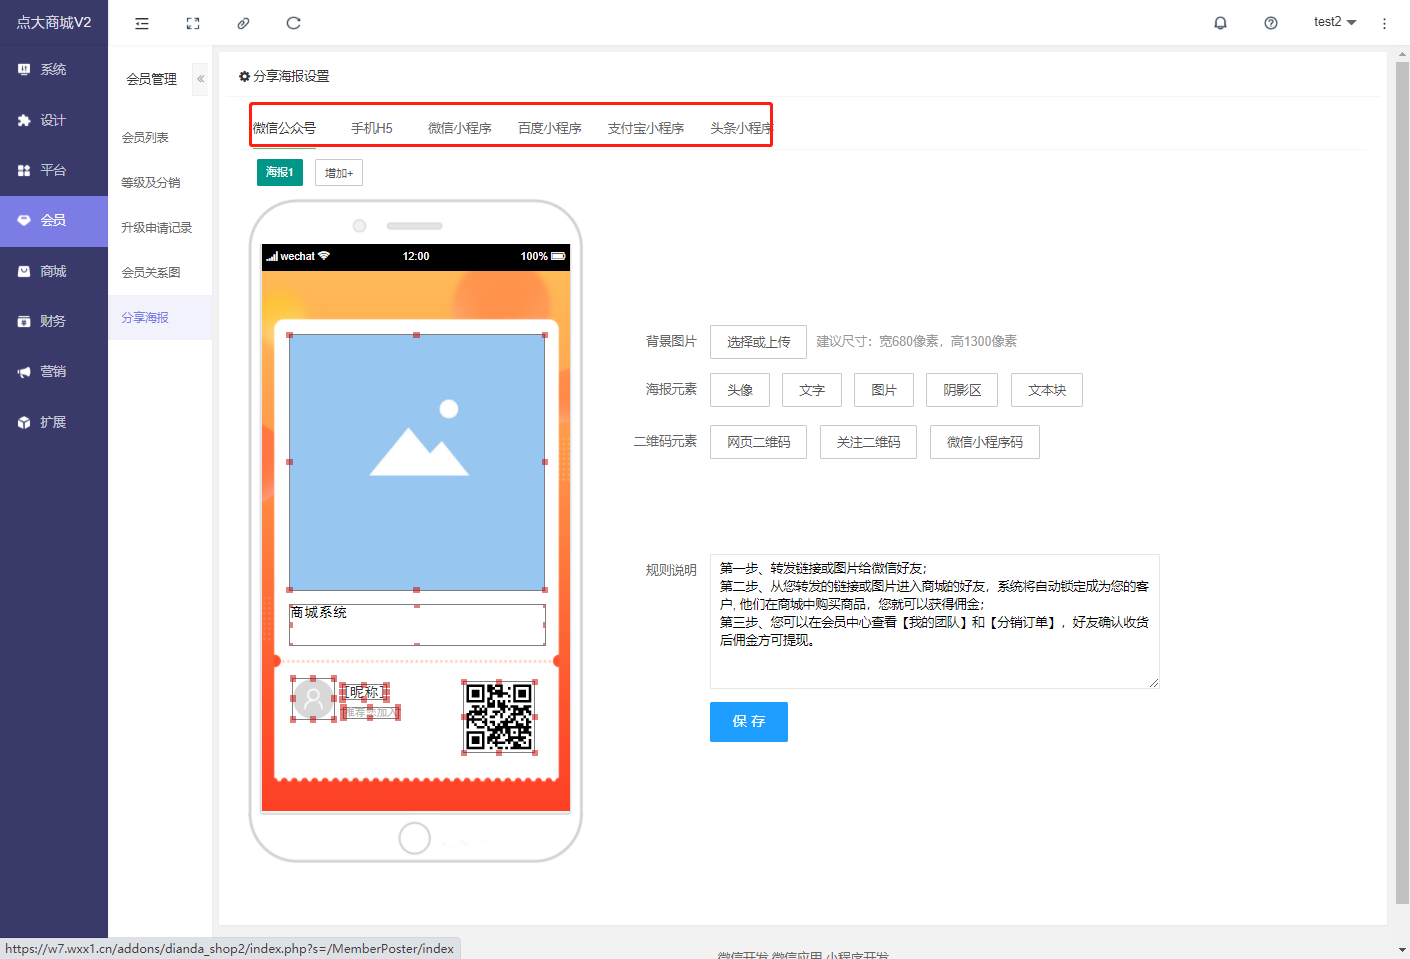
Task: Click the 分享海报设置 gear icon
Action: tap(244, 76)
